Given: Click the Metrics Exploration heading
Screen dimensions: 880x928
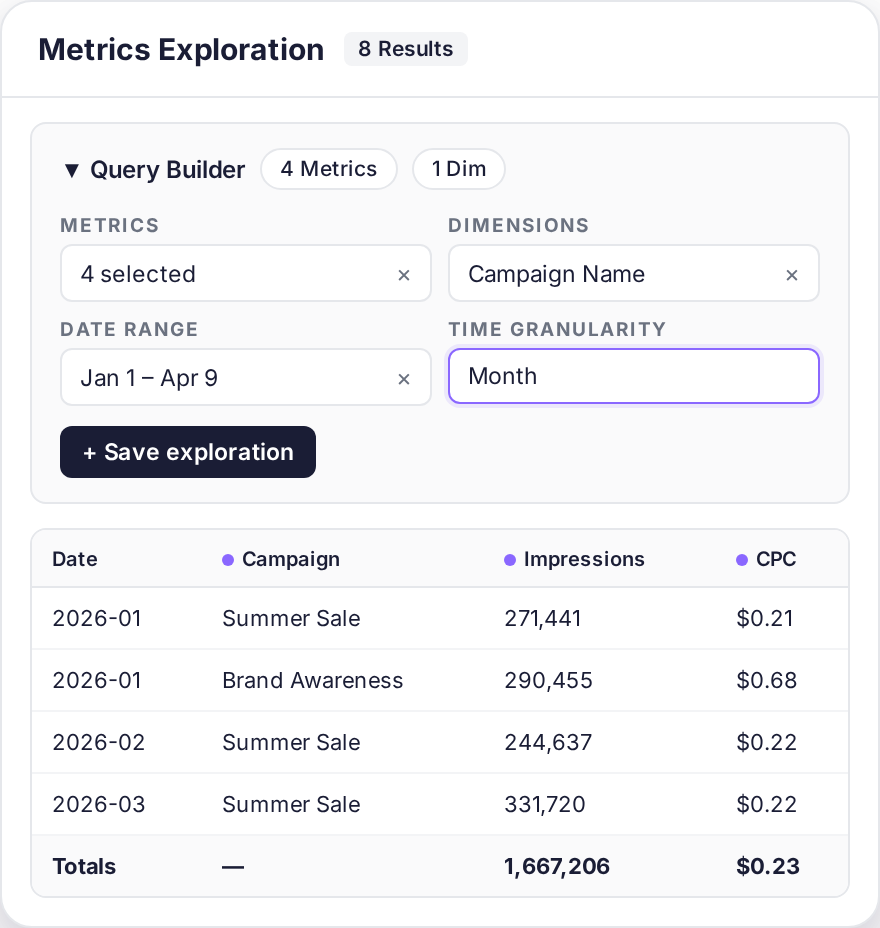Looking at the screenshot, I should pyautogui.click(x=181, y=50).
